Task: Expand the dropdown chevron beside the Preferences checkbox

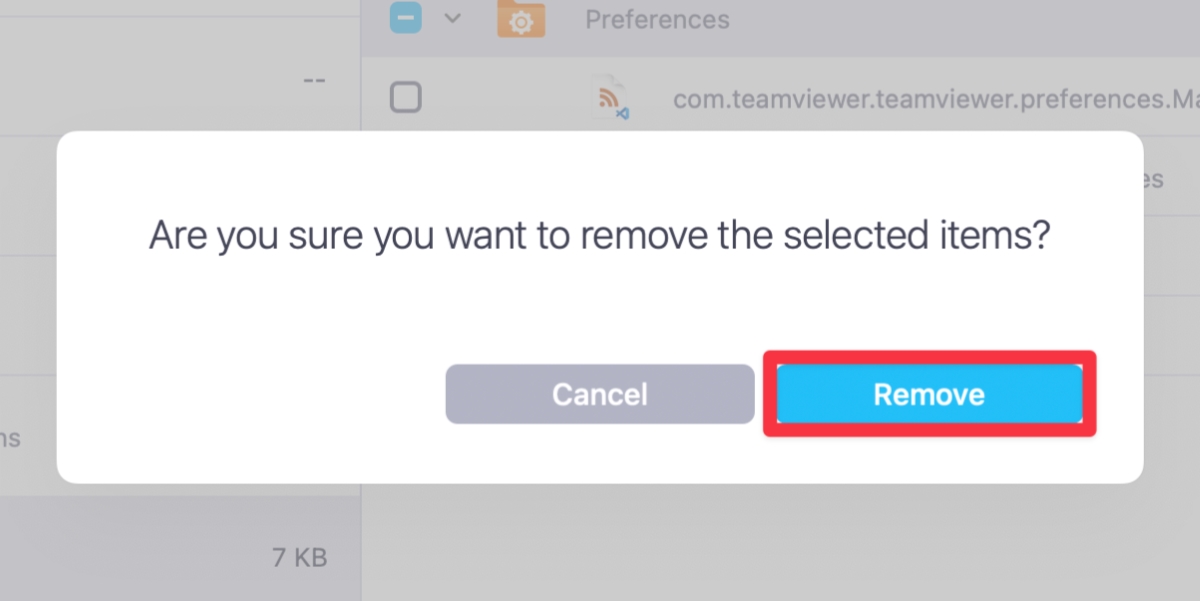Action: coord(455,18)
